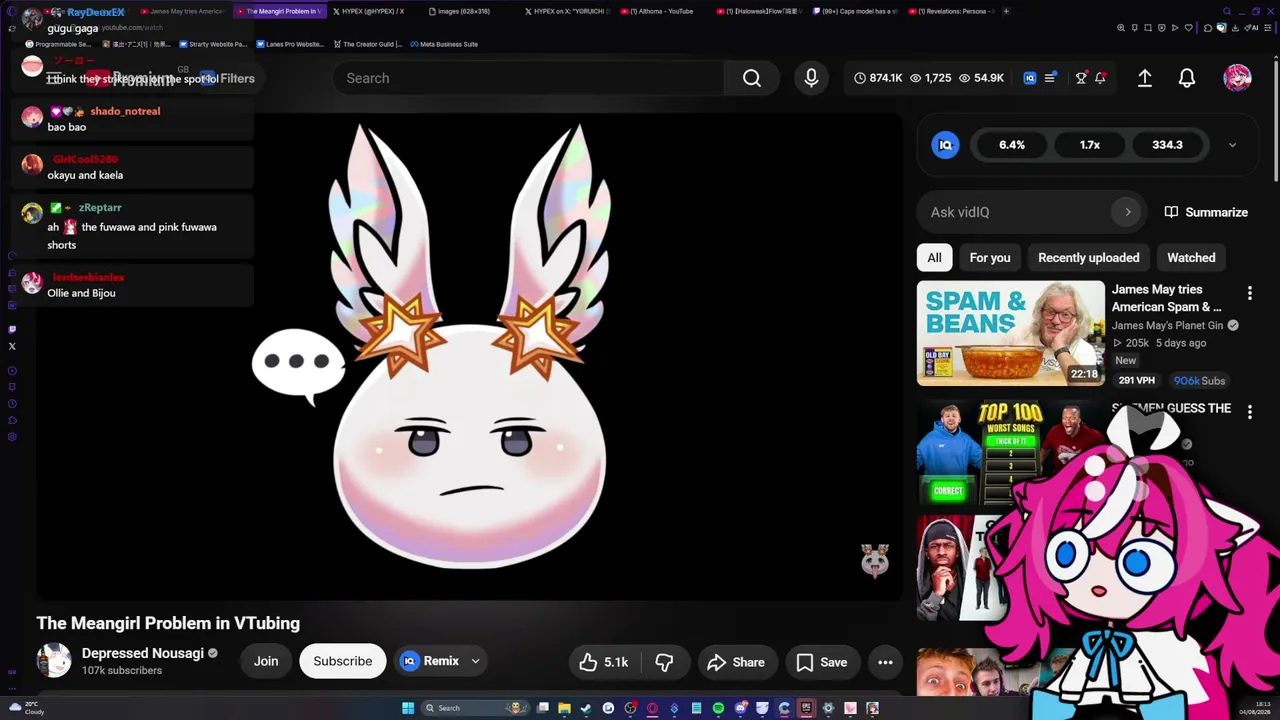This screenshot has width=1280, height=720.
Task: Open the vidIQ list menu icon
Action: (1050, 78)
